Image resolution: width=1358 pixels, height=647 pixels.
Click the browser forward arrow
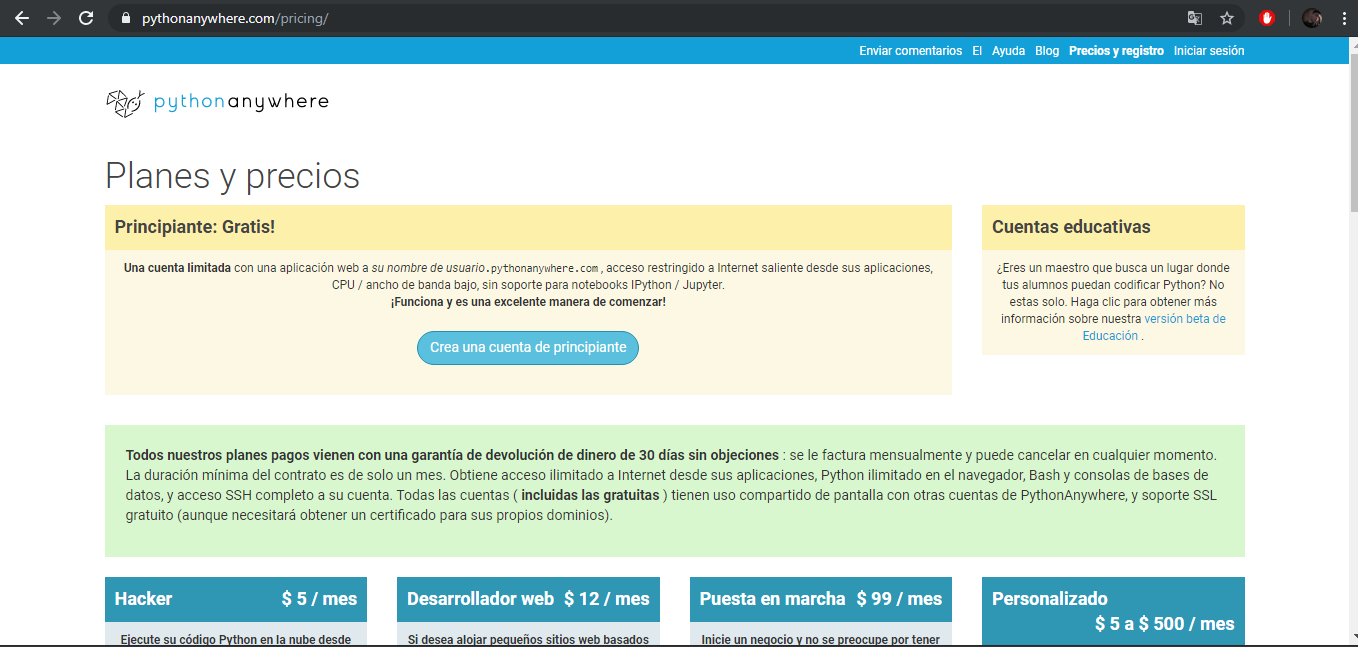coord(53,18)
